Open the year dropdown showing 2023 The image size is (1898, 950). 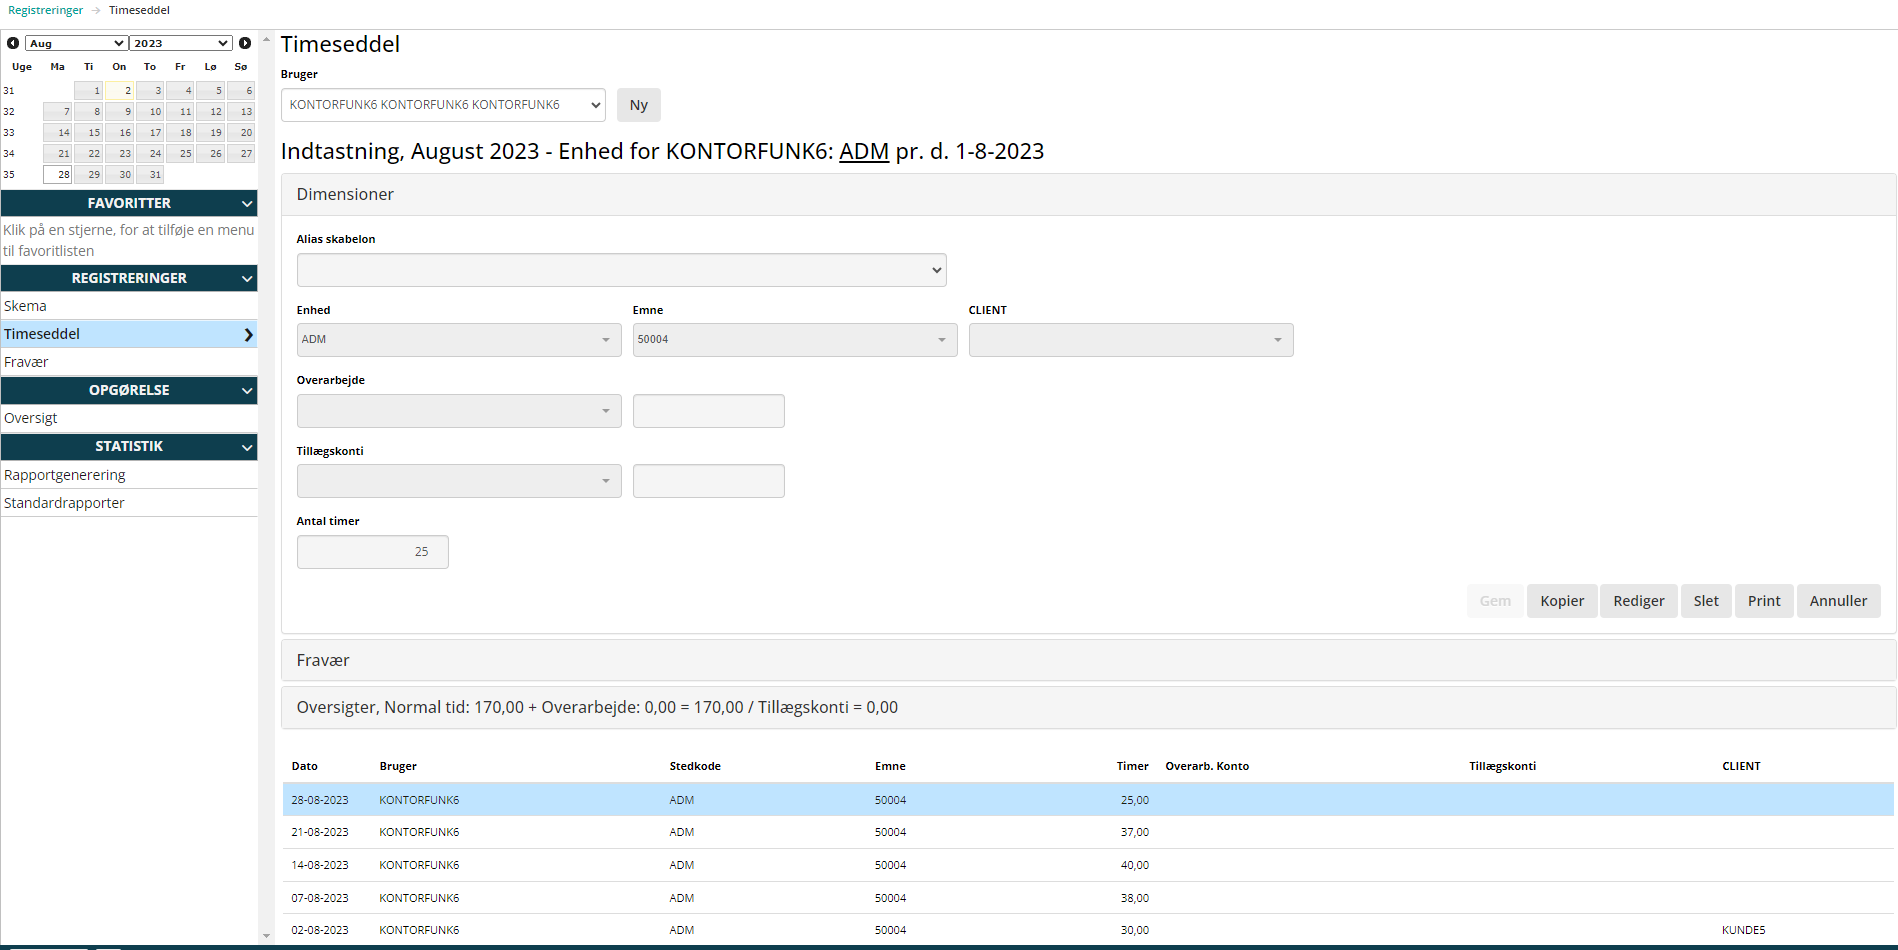tap(181, 43)
